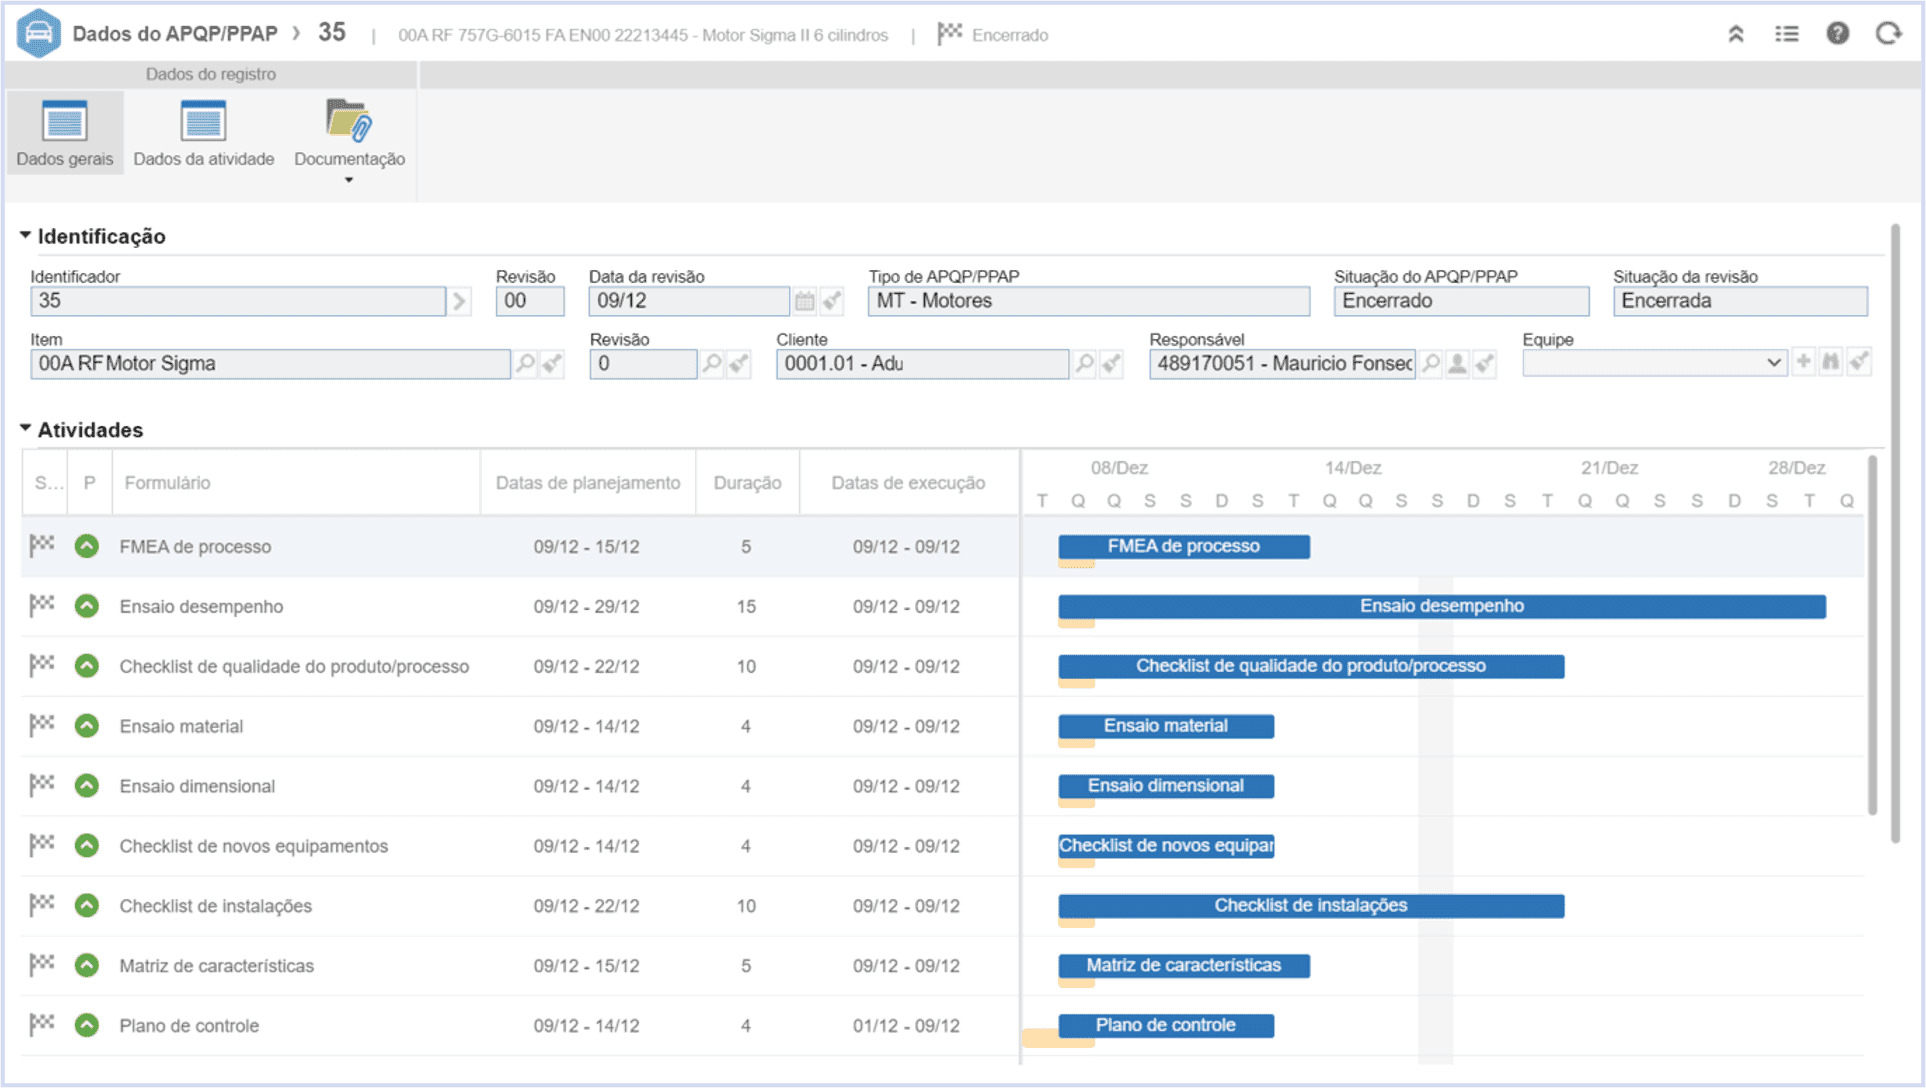Screen dimensions: 1926x1088
Task: Open the Dados gerais section
Action: point(65,133)
